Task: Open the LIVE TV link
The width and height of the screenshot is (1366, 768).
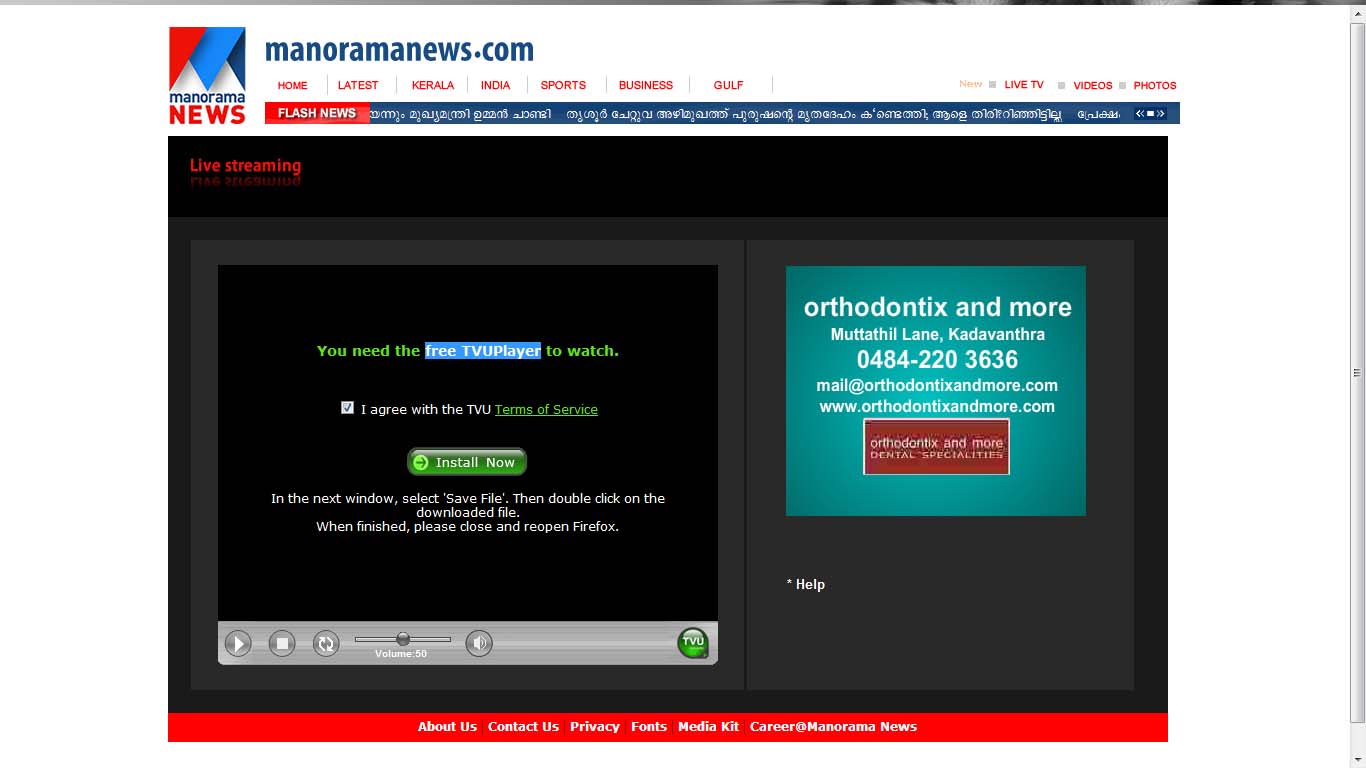Action: [x=1024, y=85]
